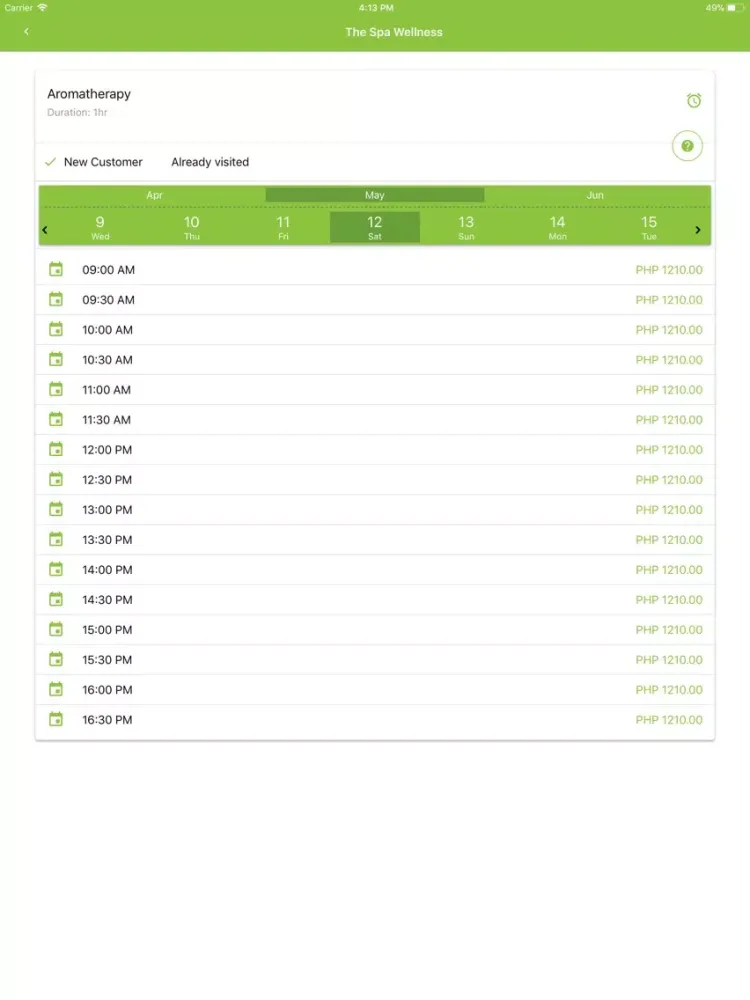Book the 09:00 AM time slot

tap(375, 270)
